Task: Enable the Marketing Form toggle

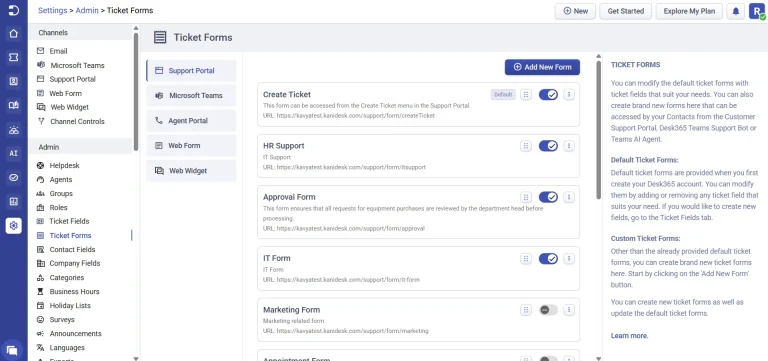Action: [x=548, y=310]
